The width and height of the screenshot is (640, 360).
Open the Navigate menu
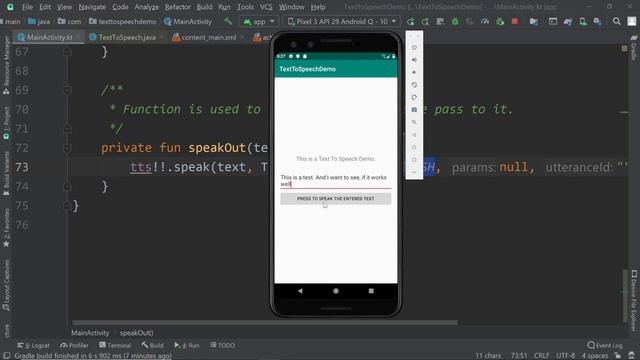92,7
